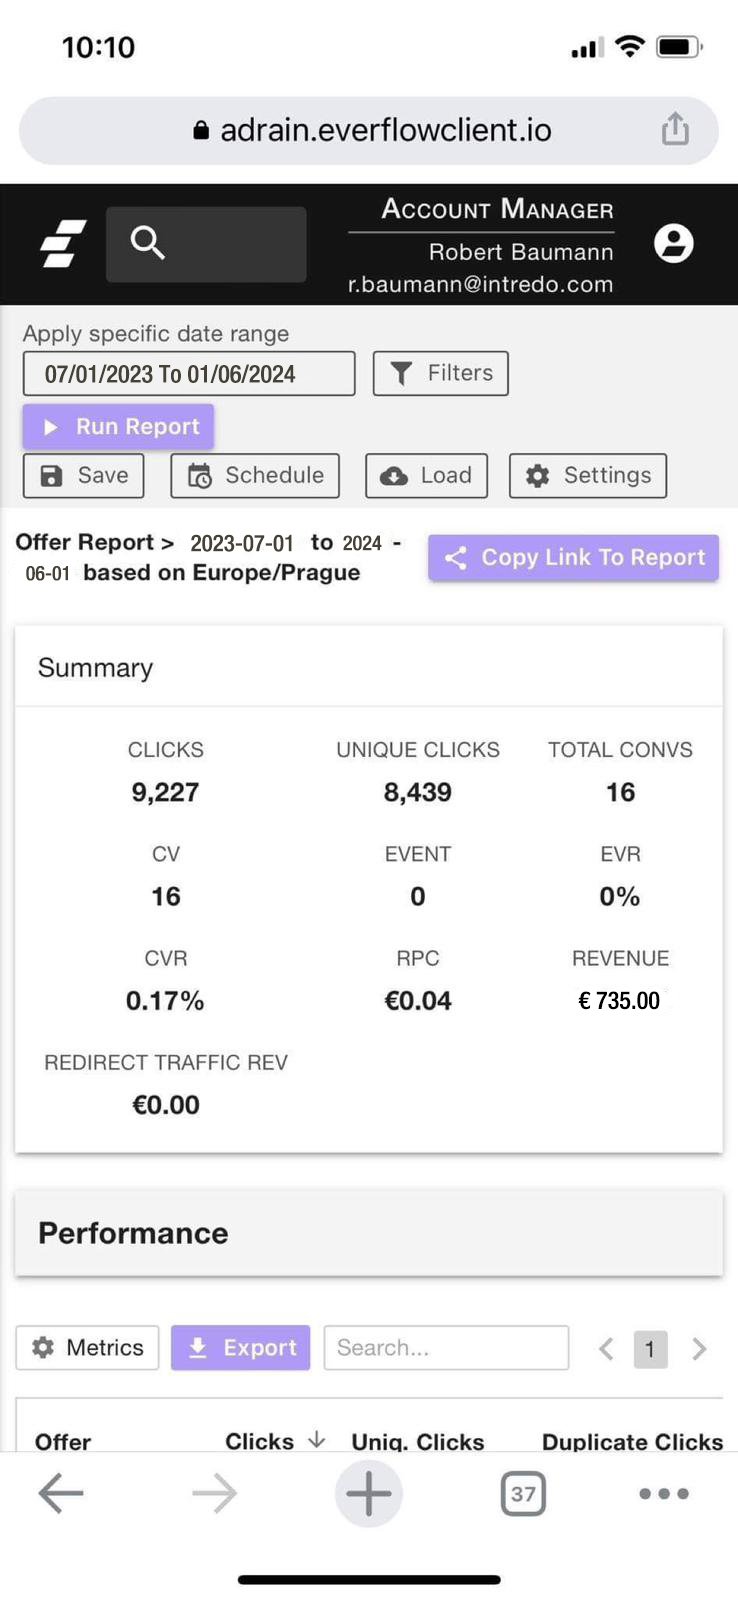The width and height of the screenshot is (738, 1600).
Task: Tap the browser share icon
Action: point(676,129)
